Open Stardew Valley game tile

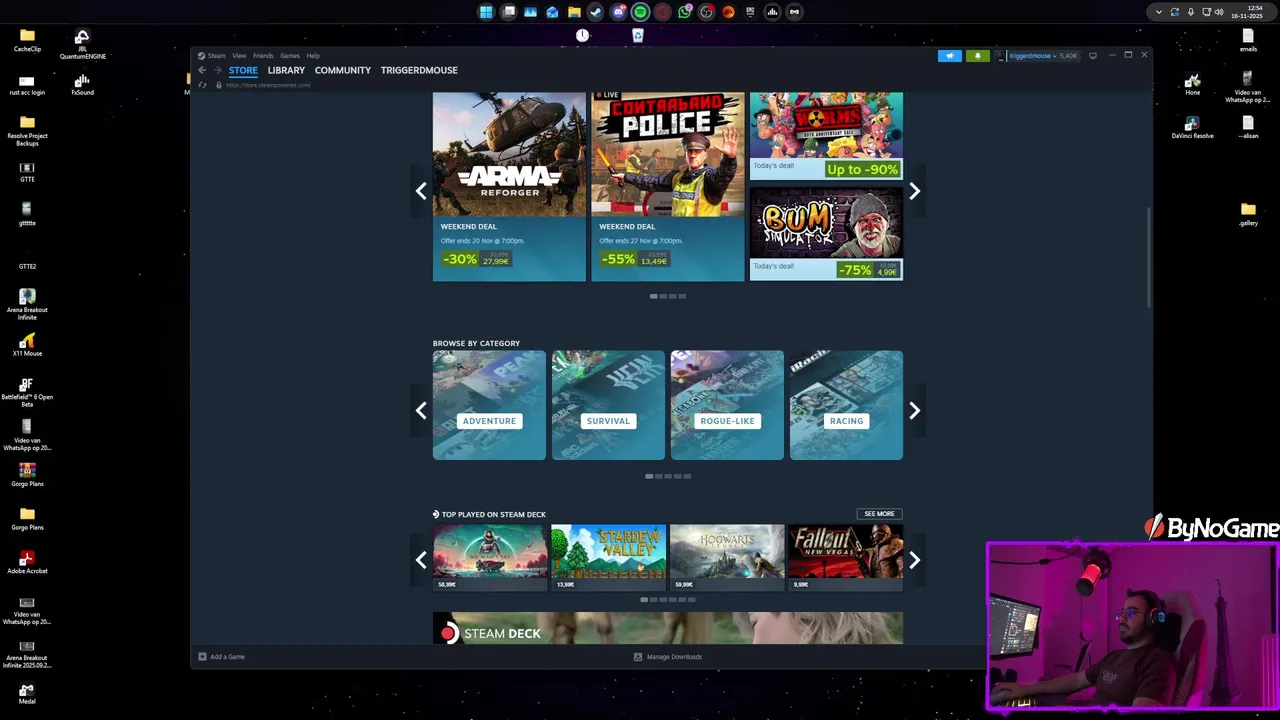click(608, 558)
